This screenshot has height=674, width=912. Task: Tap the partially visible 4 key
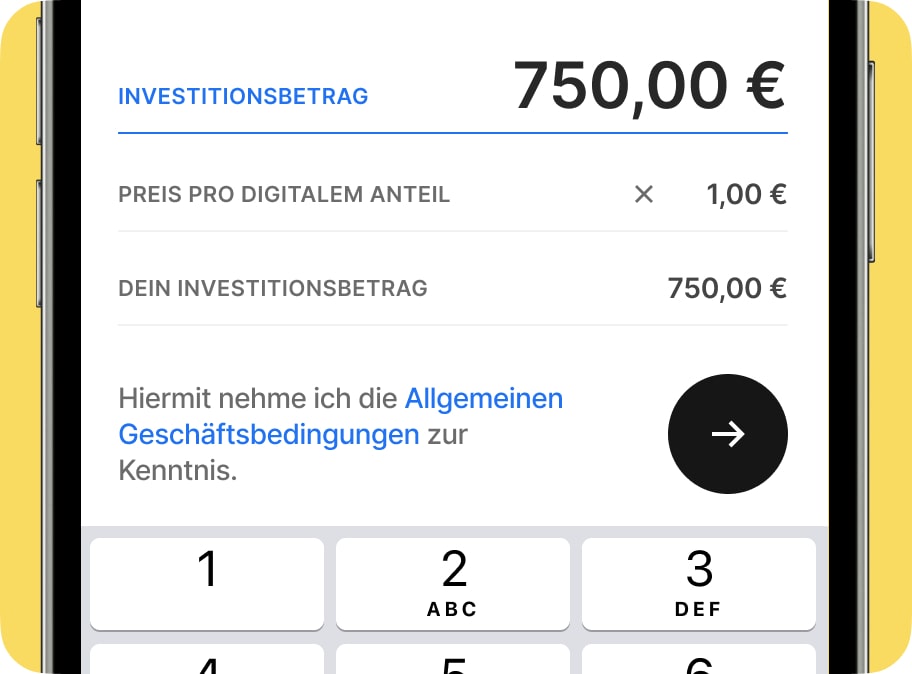point(207,659)
